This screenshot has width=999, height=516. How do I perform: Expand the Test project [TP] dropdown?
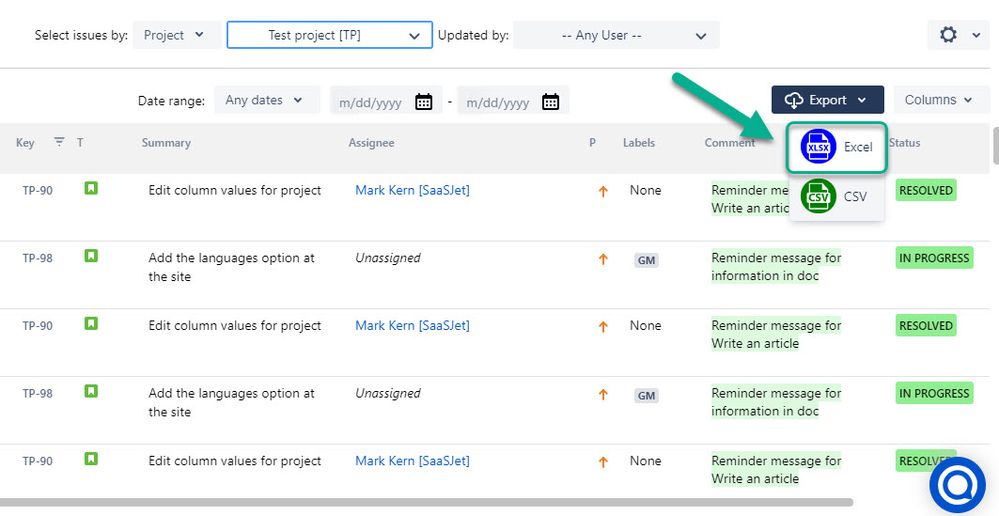[329, 35]
